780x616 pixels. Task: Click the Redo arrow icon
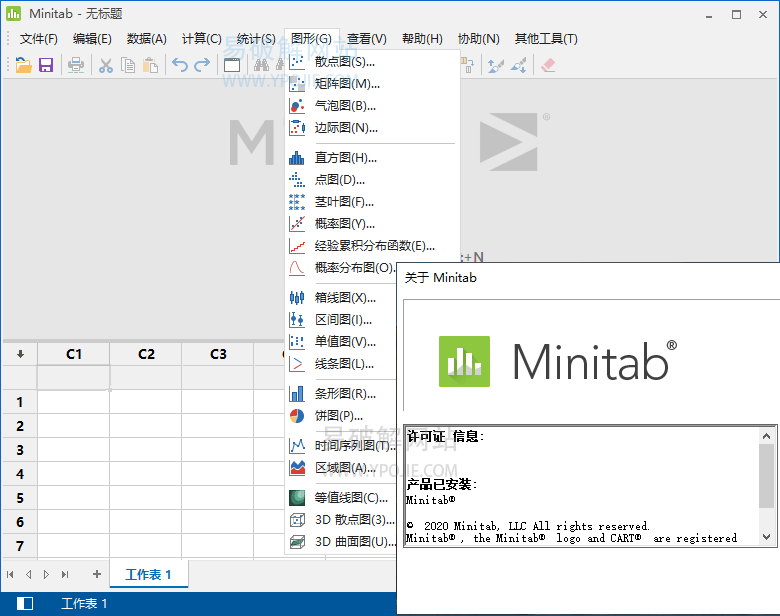(202, 65)
